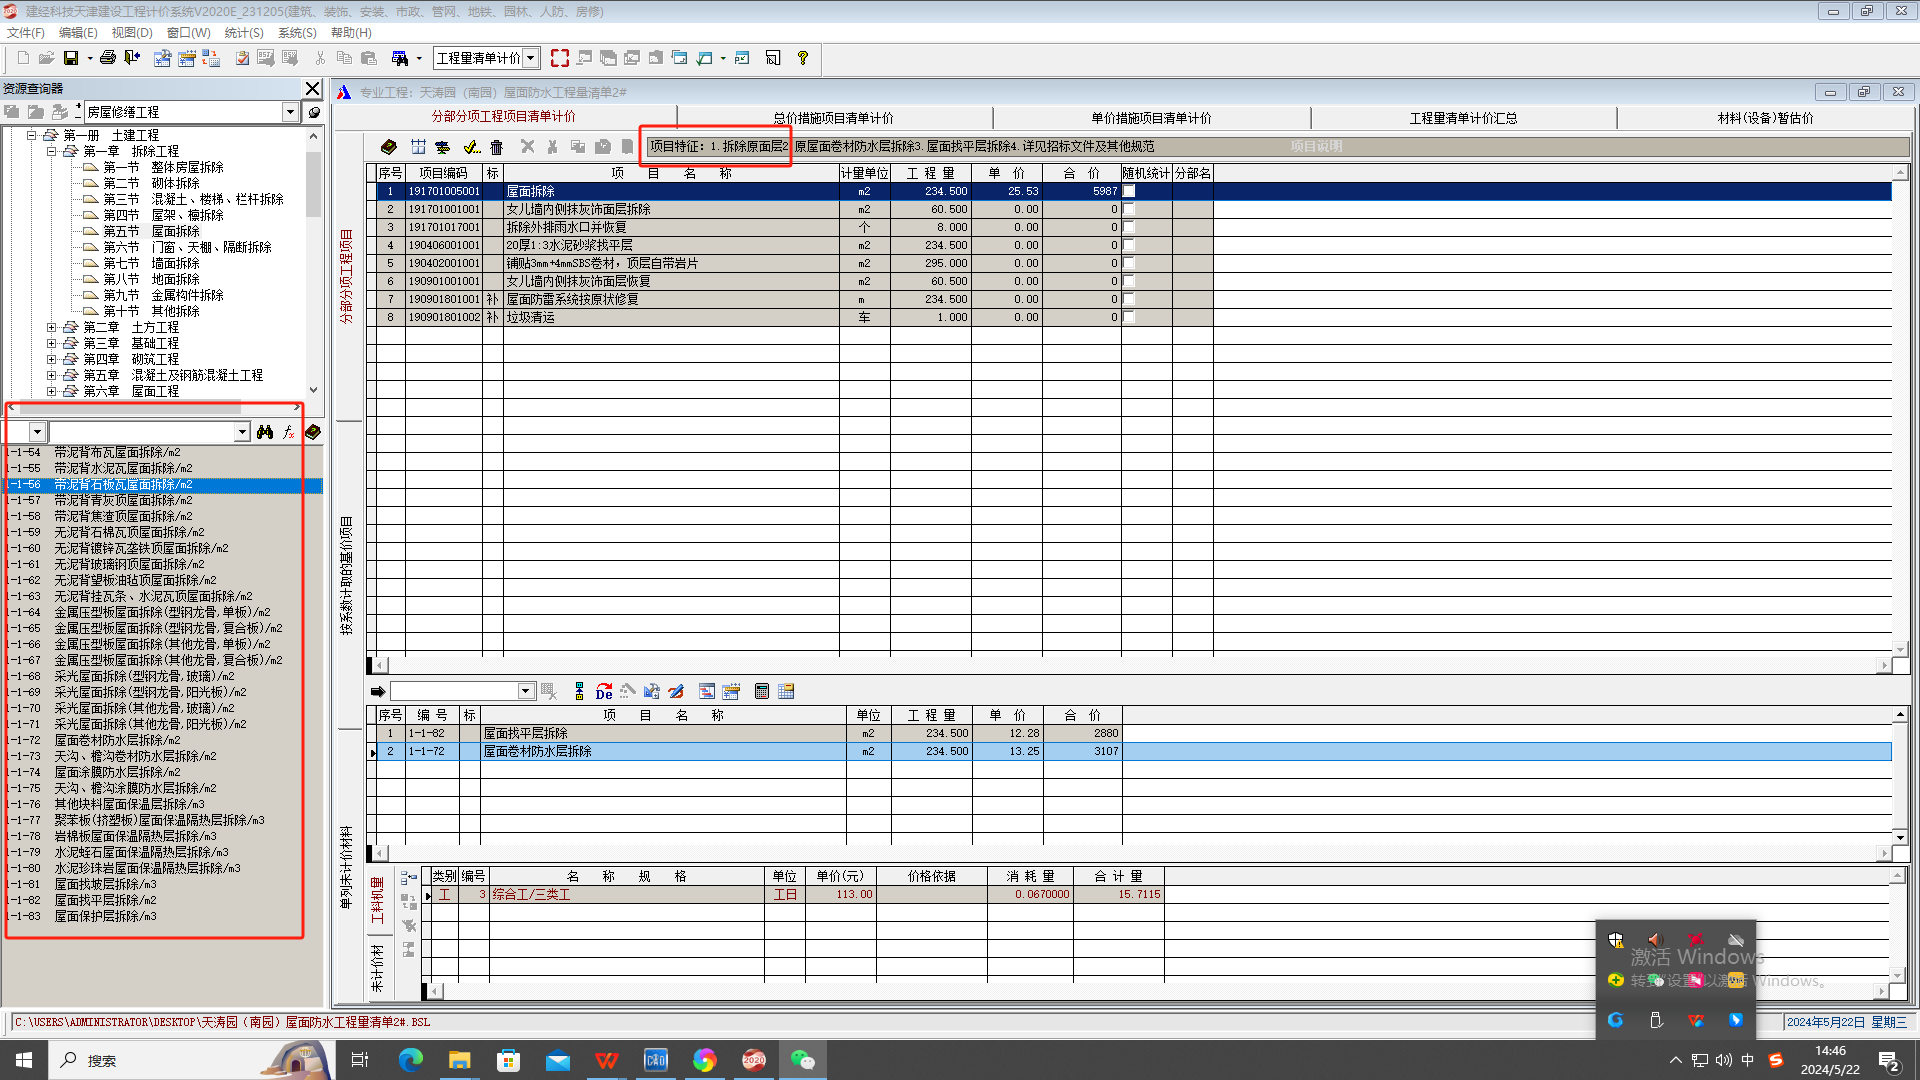Viewport: 1920px width, 1080px height.
Task: Open the Windows Start menu
Action: [x=24, y=1060]
